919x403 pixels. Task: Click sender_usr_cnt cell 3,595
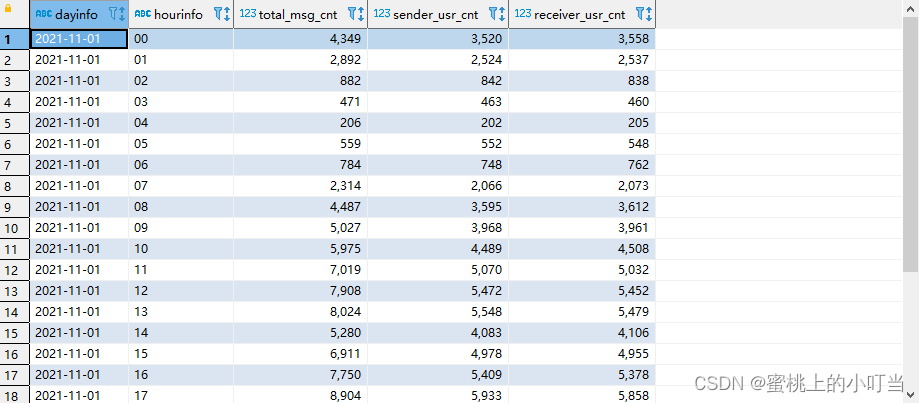[x=438, y=207]
